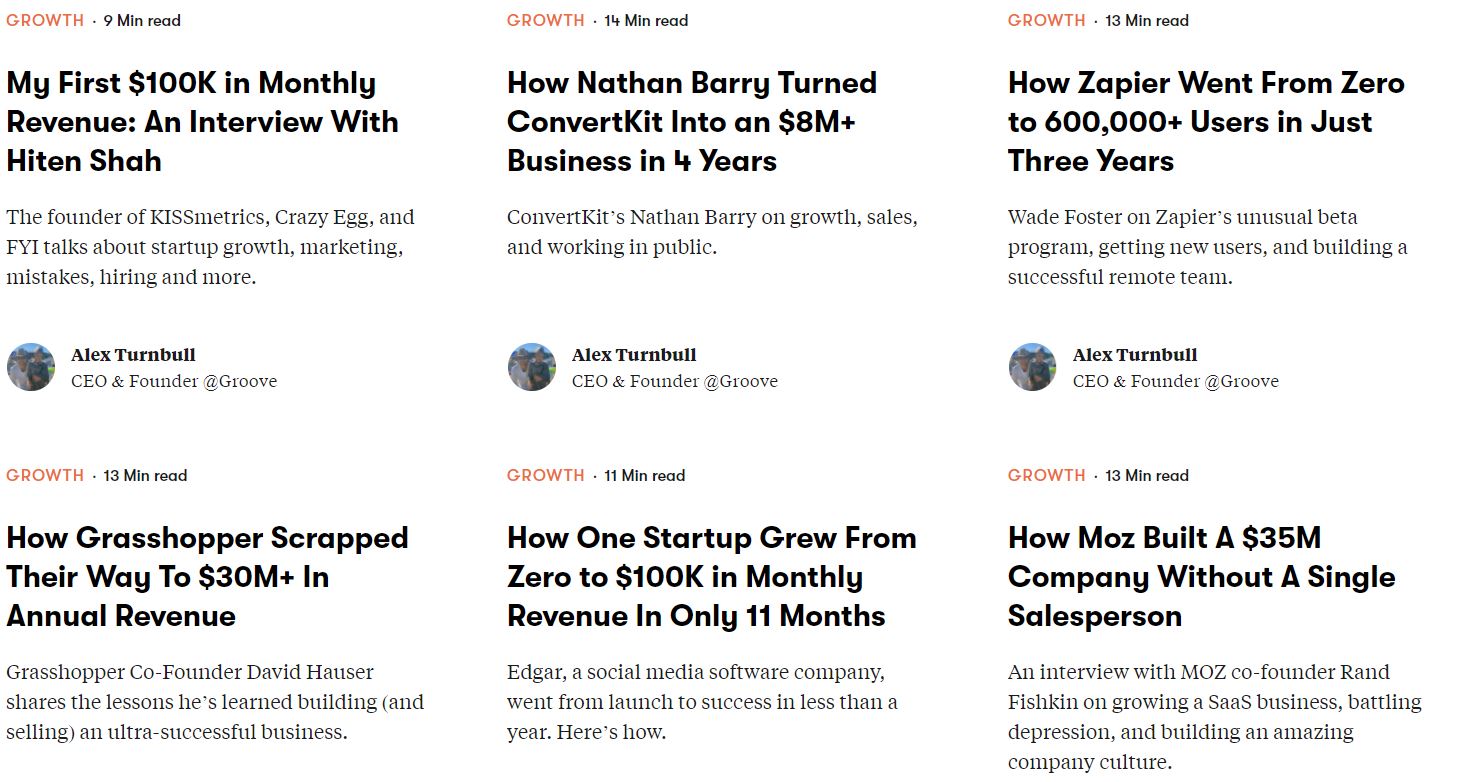Click Alex Turnbull's avatar under the ConvertKit article
This screenshot has width=1466, height=782.
pyautogui.click(x=532, y=367)
